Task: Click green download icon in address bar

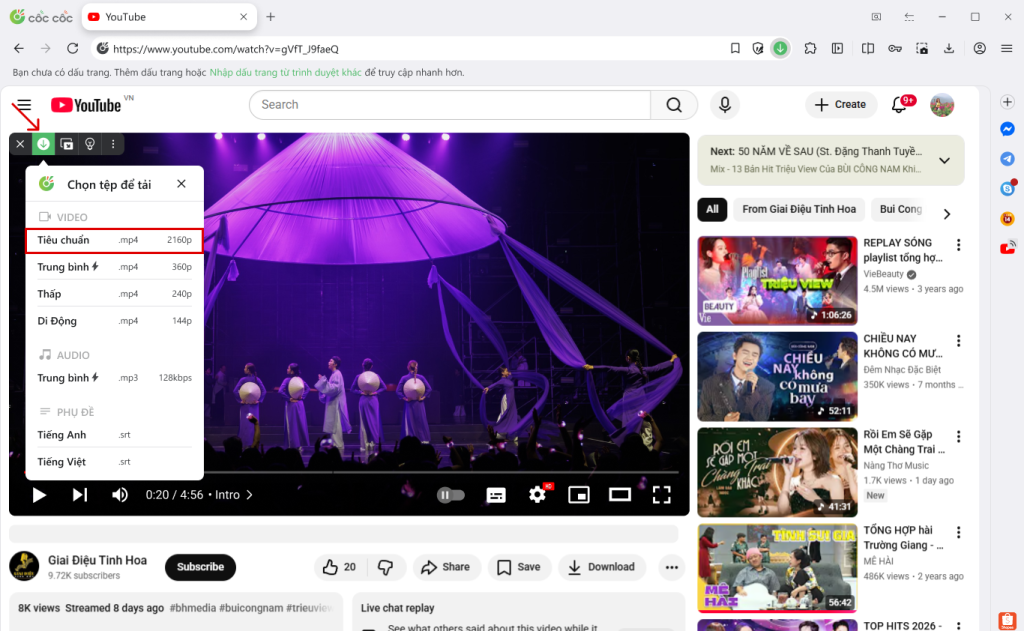Action: click(x=780, y=48)
